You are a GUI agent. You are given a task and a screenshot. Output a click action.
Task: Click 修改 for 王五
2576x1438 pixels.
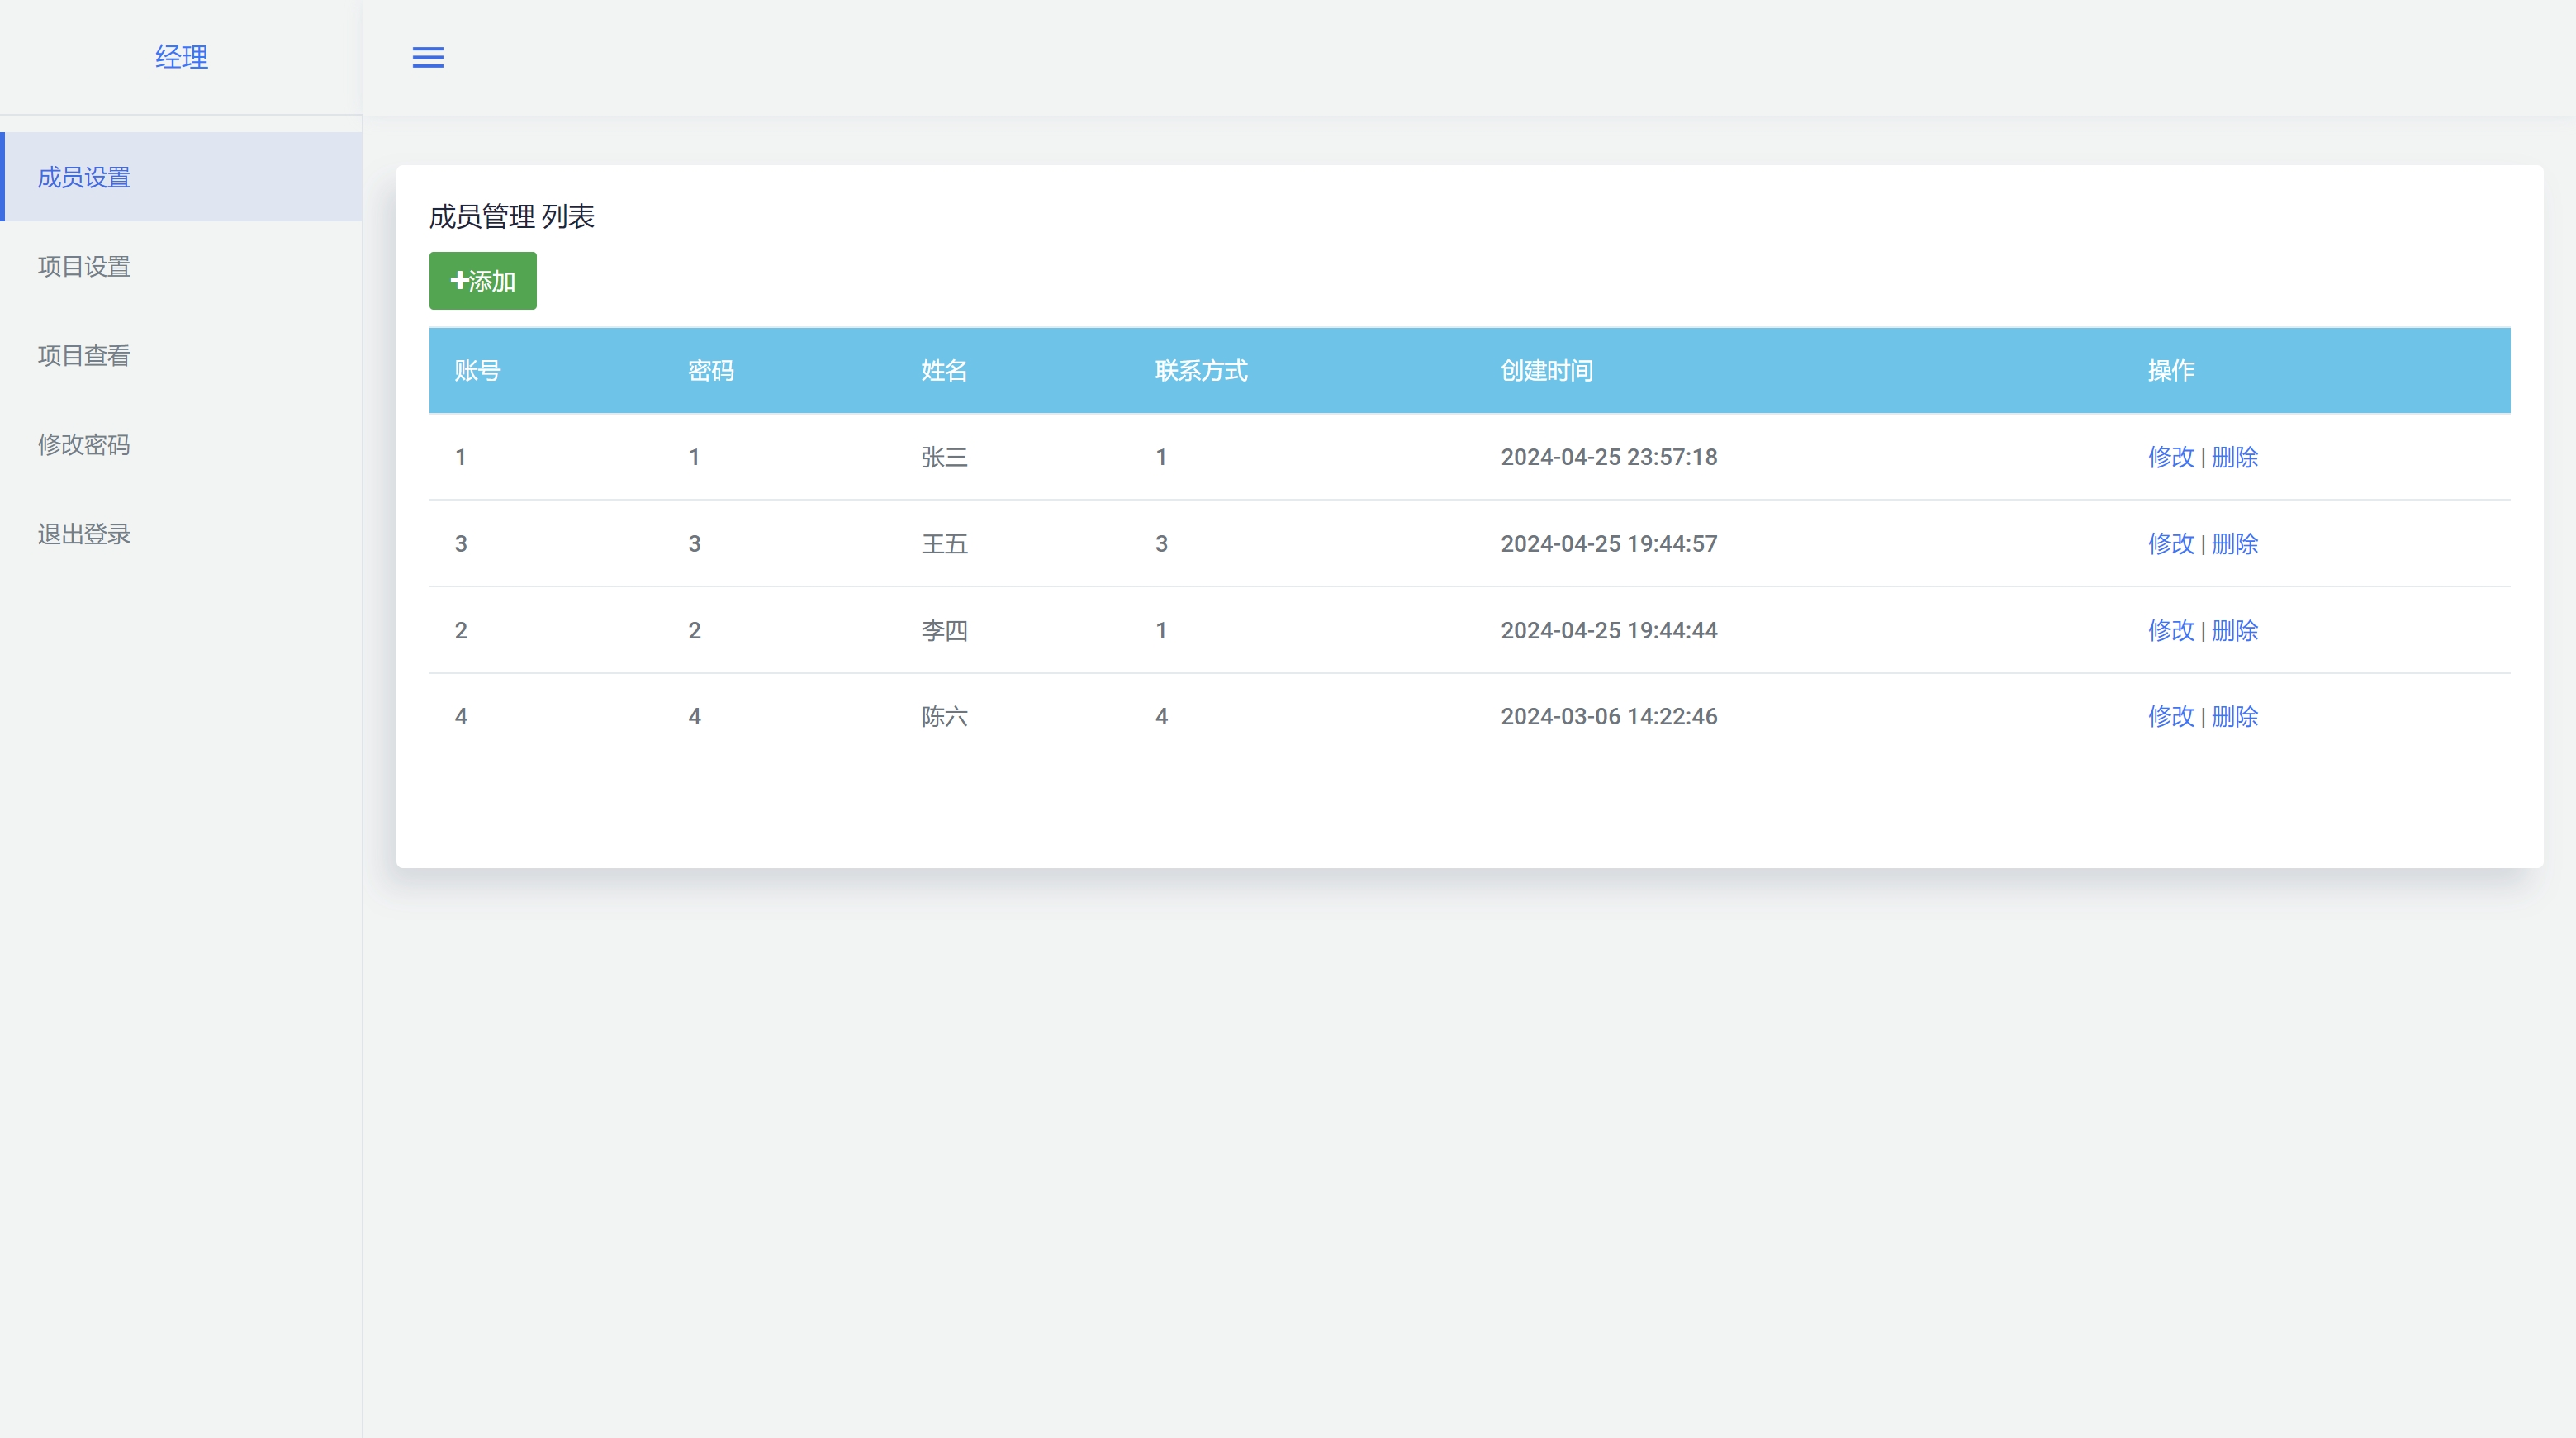[2171, 543]
